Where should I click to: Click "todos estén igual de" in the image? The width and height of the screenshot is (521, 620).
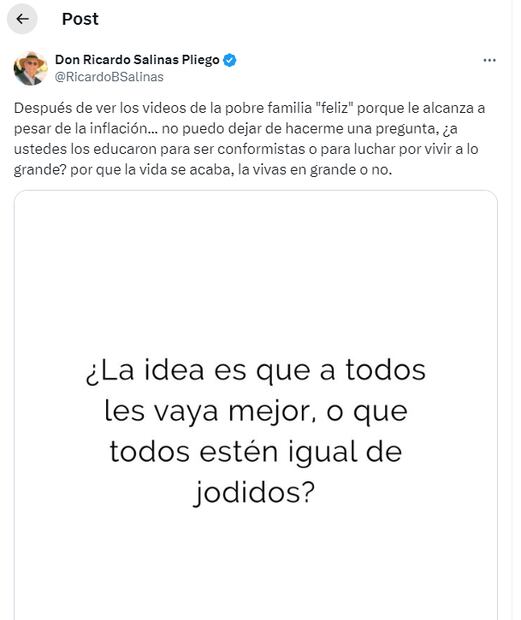coord(256,452)
